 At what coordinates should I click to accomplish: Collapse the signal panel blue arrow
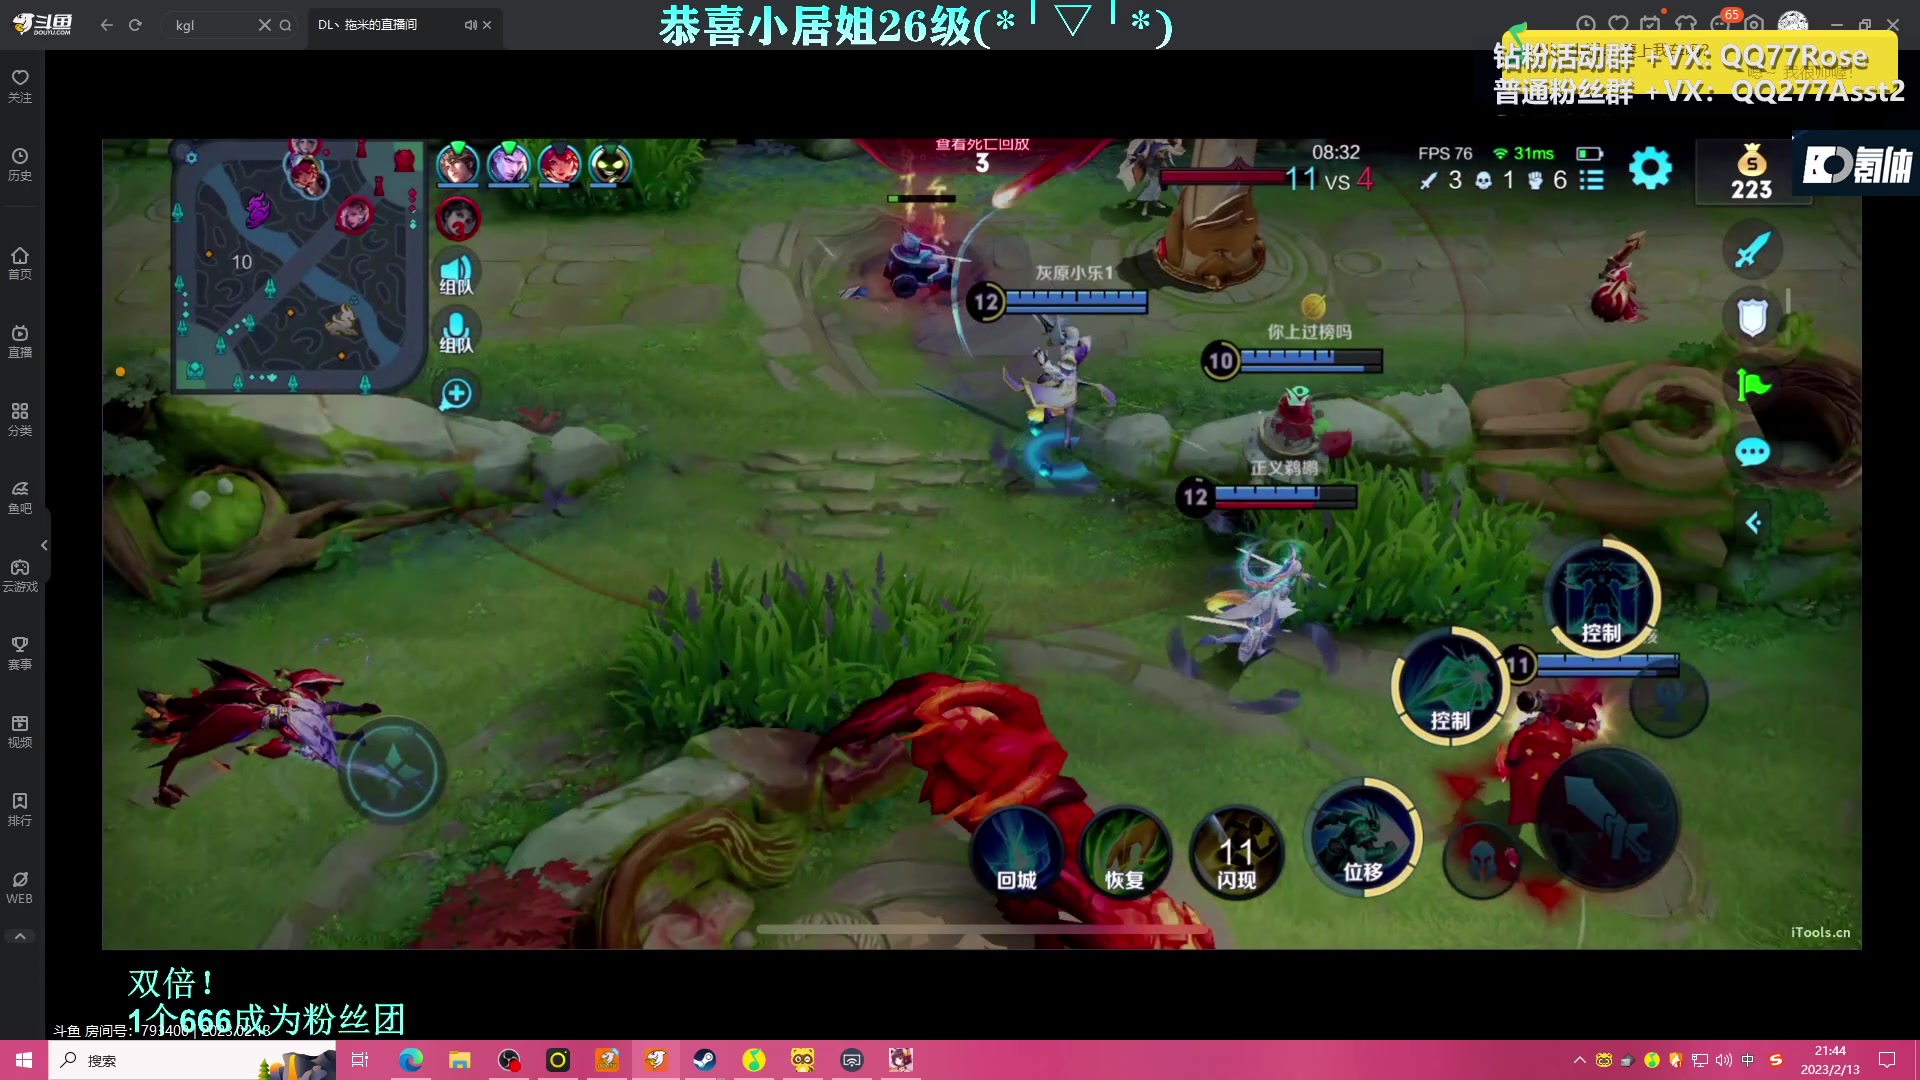click(1752, 522)
